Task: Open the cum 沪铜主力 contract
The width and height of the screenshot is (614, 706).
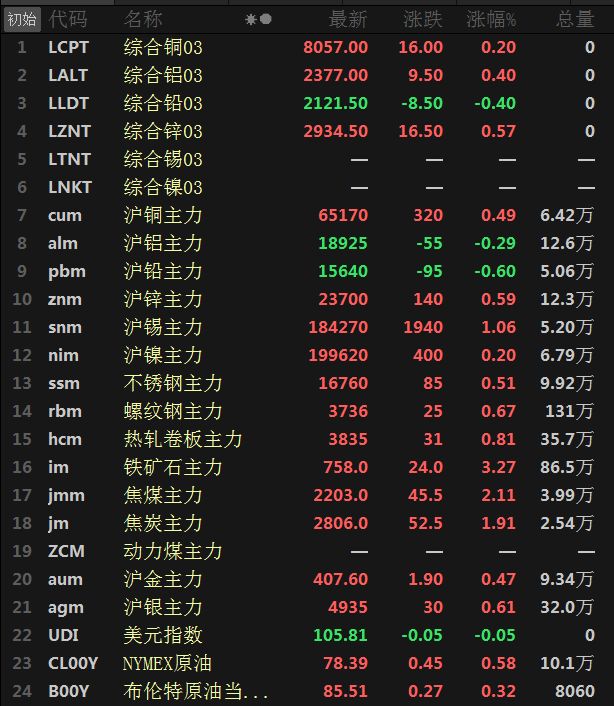Action: coord(307,215)
